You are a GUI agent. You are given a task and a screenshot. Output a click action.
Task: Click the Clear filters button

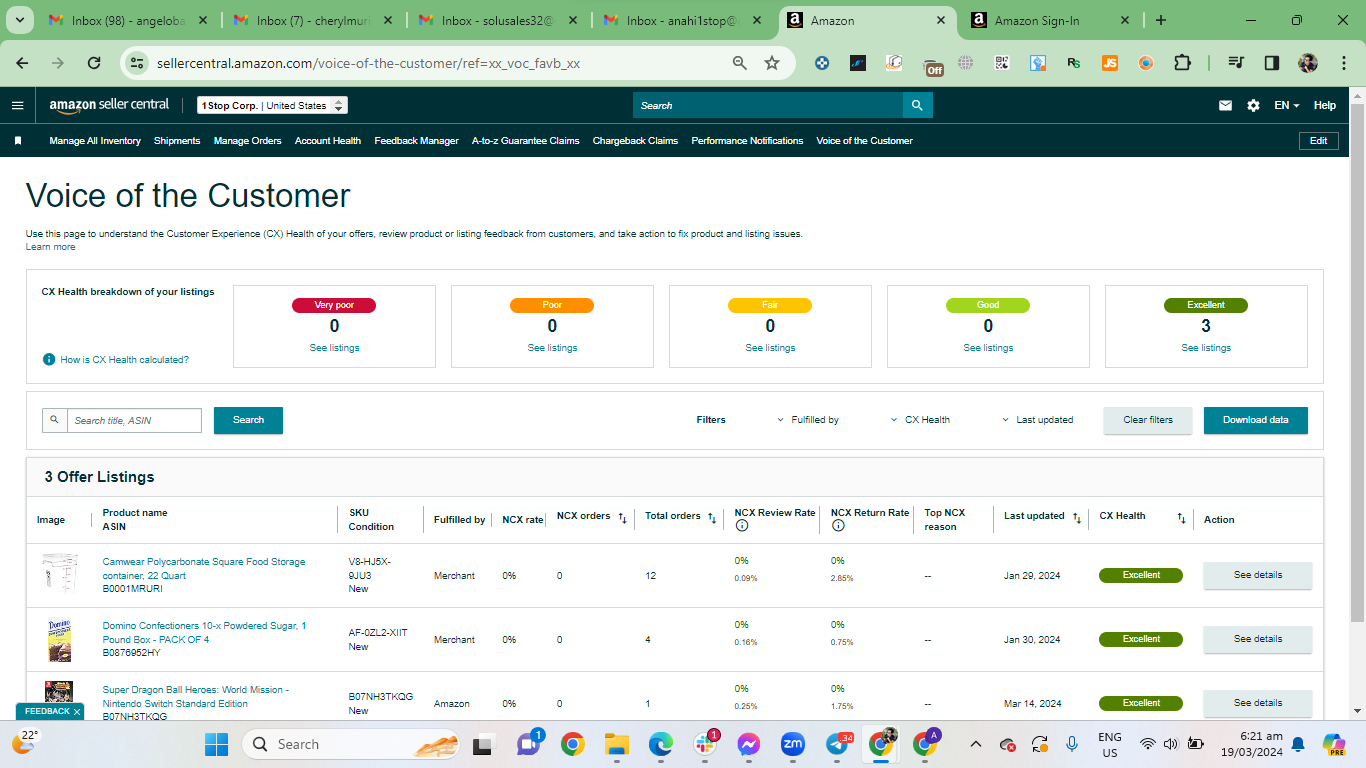point(1148,420)
